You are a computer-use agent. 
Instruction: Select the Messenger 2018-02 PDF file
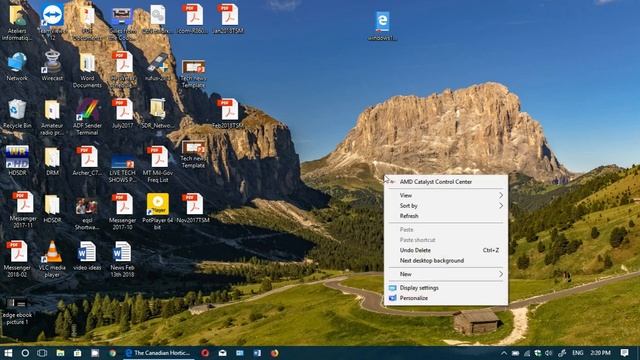(x=17, y=259)
